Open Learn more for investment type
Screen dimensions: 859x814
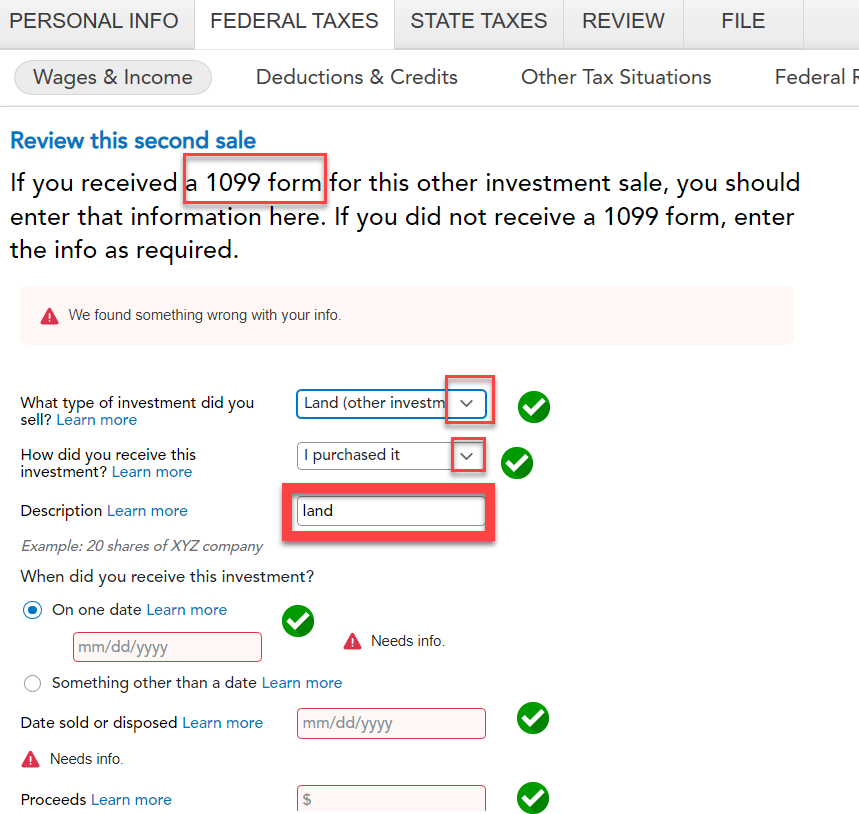[97, 420]
